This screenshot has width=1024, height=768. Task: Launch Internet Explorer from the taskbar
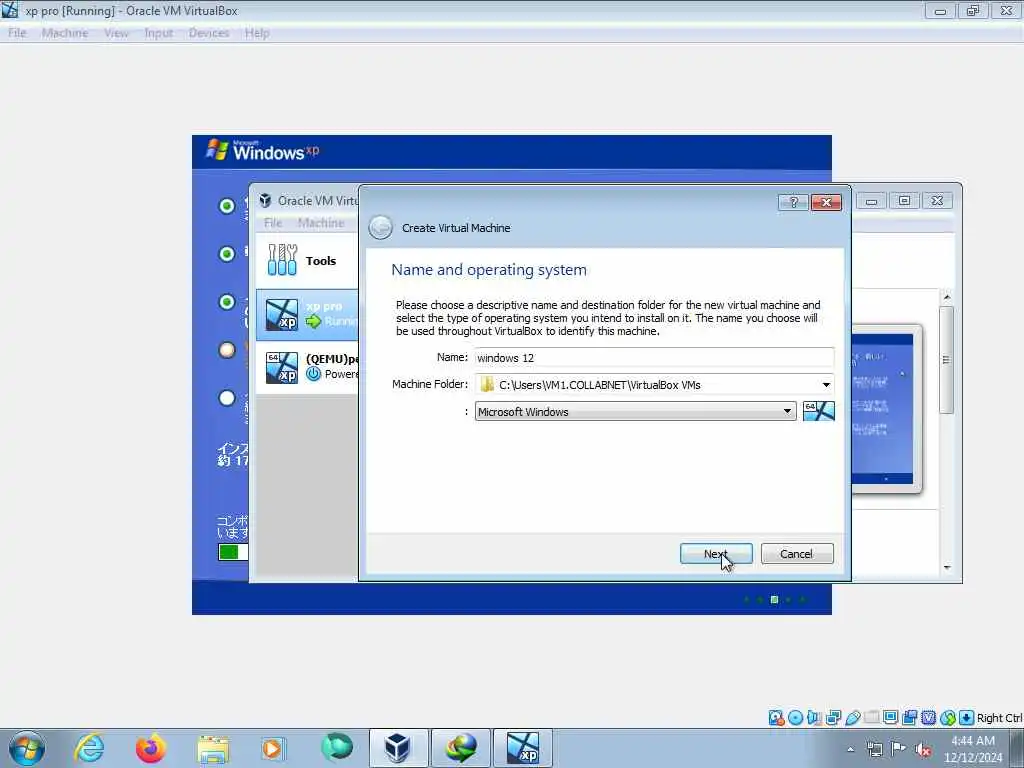(89, 748)
